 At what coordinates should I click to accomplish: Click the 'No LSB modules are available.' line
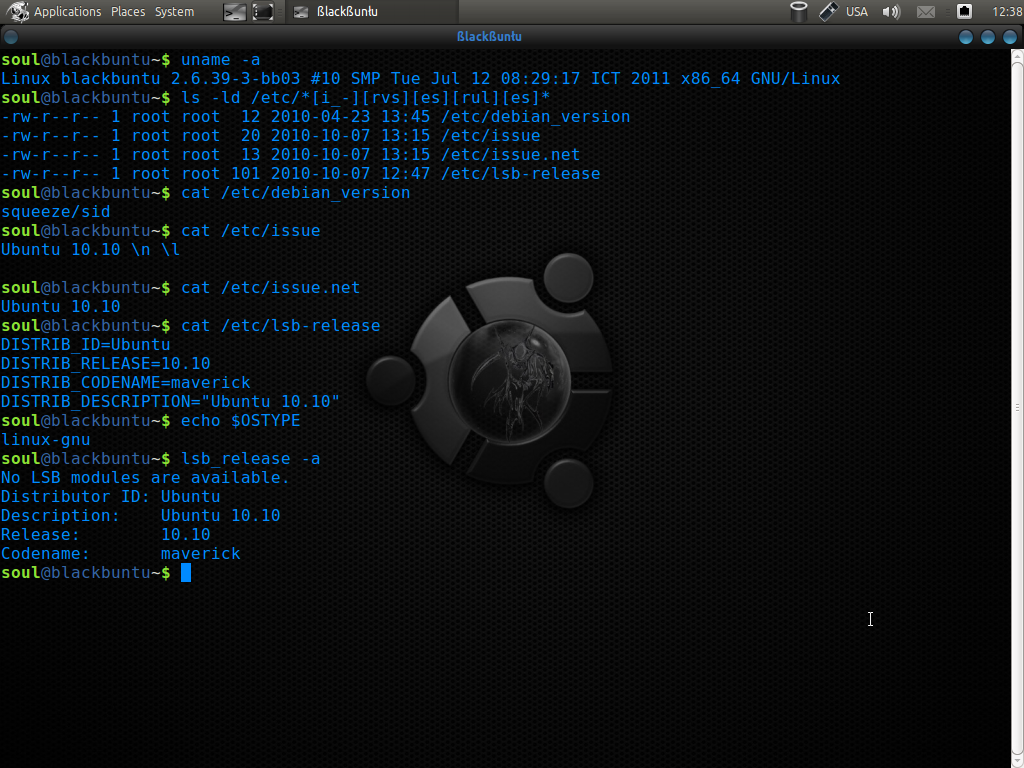tap(145, 477)
